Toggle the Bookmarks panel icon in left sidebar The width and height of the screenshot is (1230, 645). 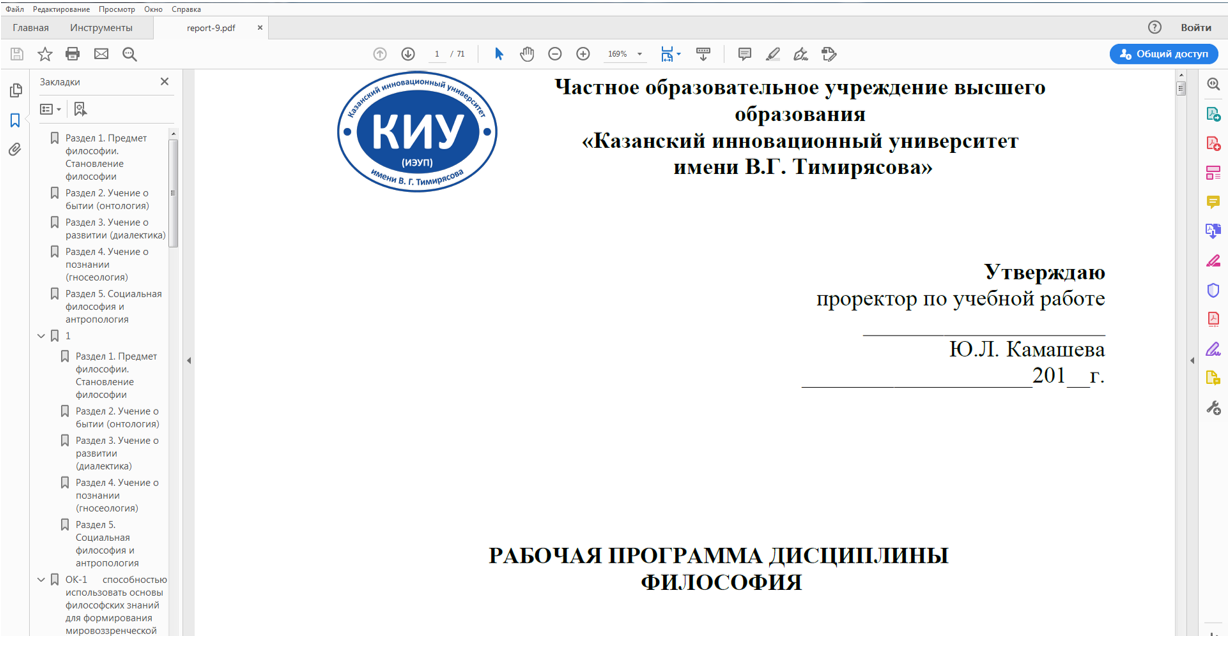point(15,121)
